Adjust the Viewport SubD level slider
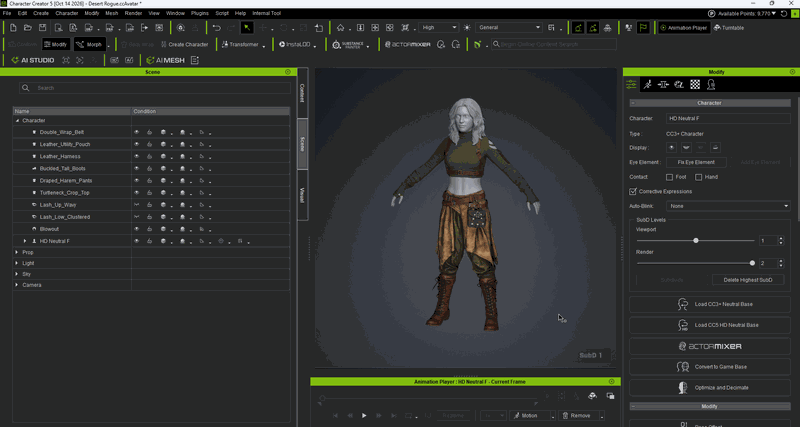 tap(695, 240)
